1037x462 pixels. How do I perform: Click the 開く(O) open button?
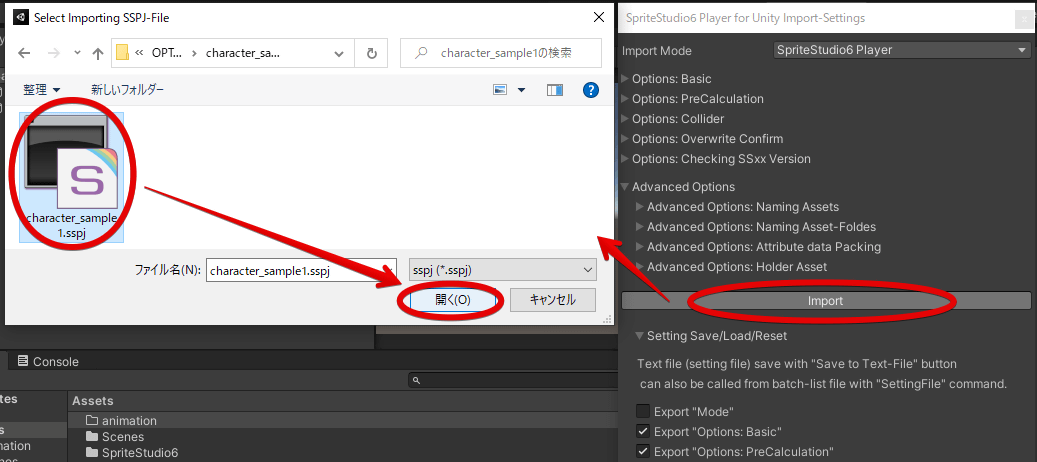click(453, 299)
